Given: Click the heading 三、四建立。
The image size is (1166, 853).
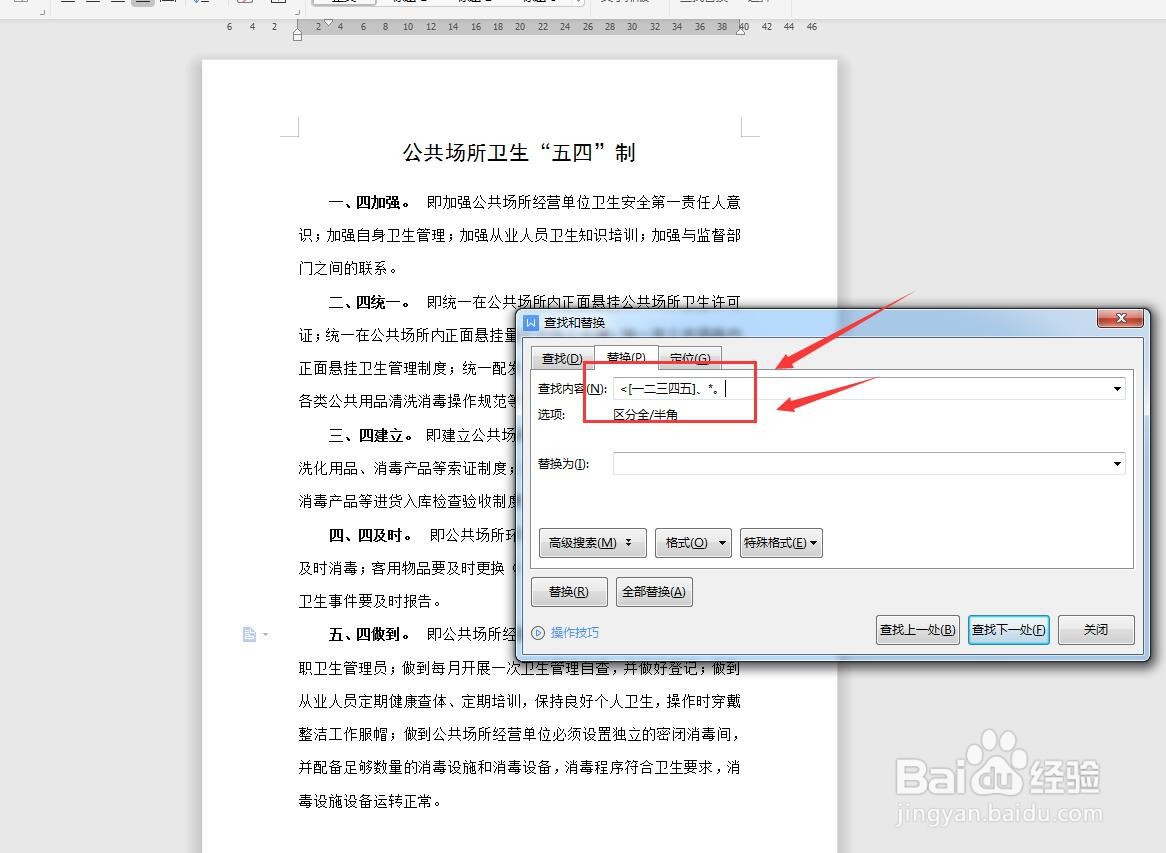Looking at the screenshot, I should pyautogui.click(x=370, y=435).
